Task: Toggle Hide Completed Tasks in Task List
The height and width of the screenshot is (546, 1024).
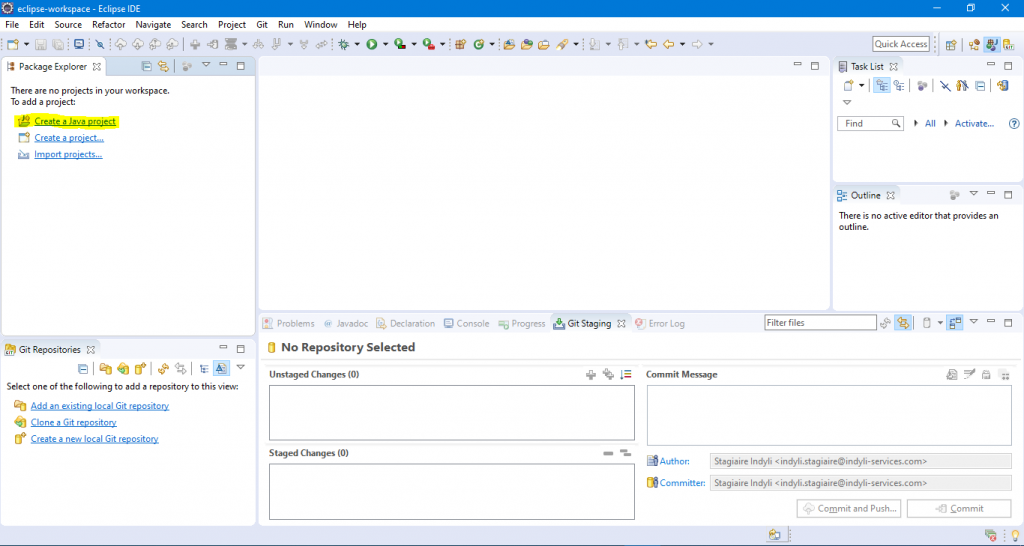Action: pos(944,86)
